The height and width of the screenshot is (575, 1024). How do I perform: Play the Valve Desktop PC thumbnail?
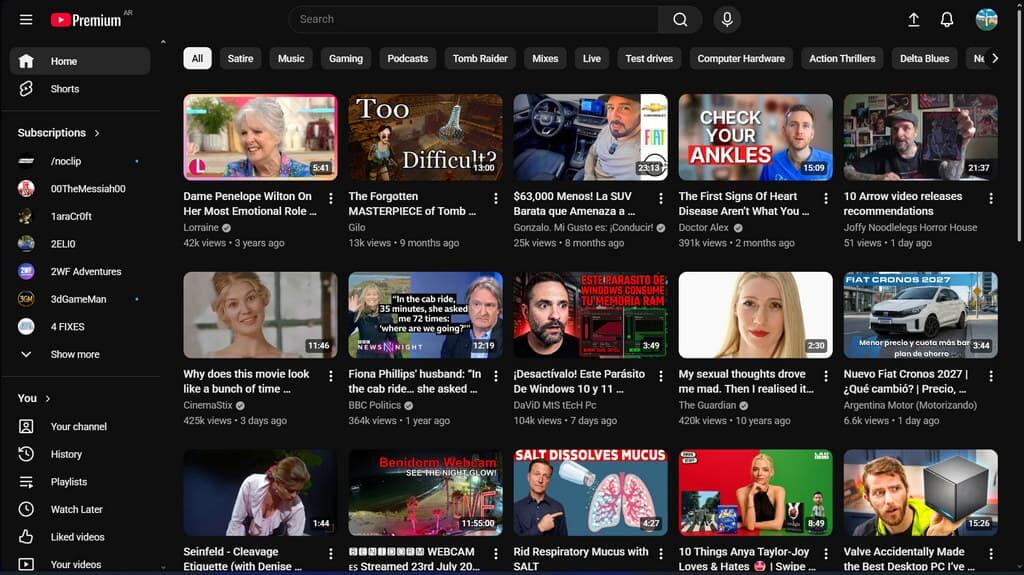[x=920, y=493]
